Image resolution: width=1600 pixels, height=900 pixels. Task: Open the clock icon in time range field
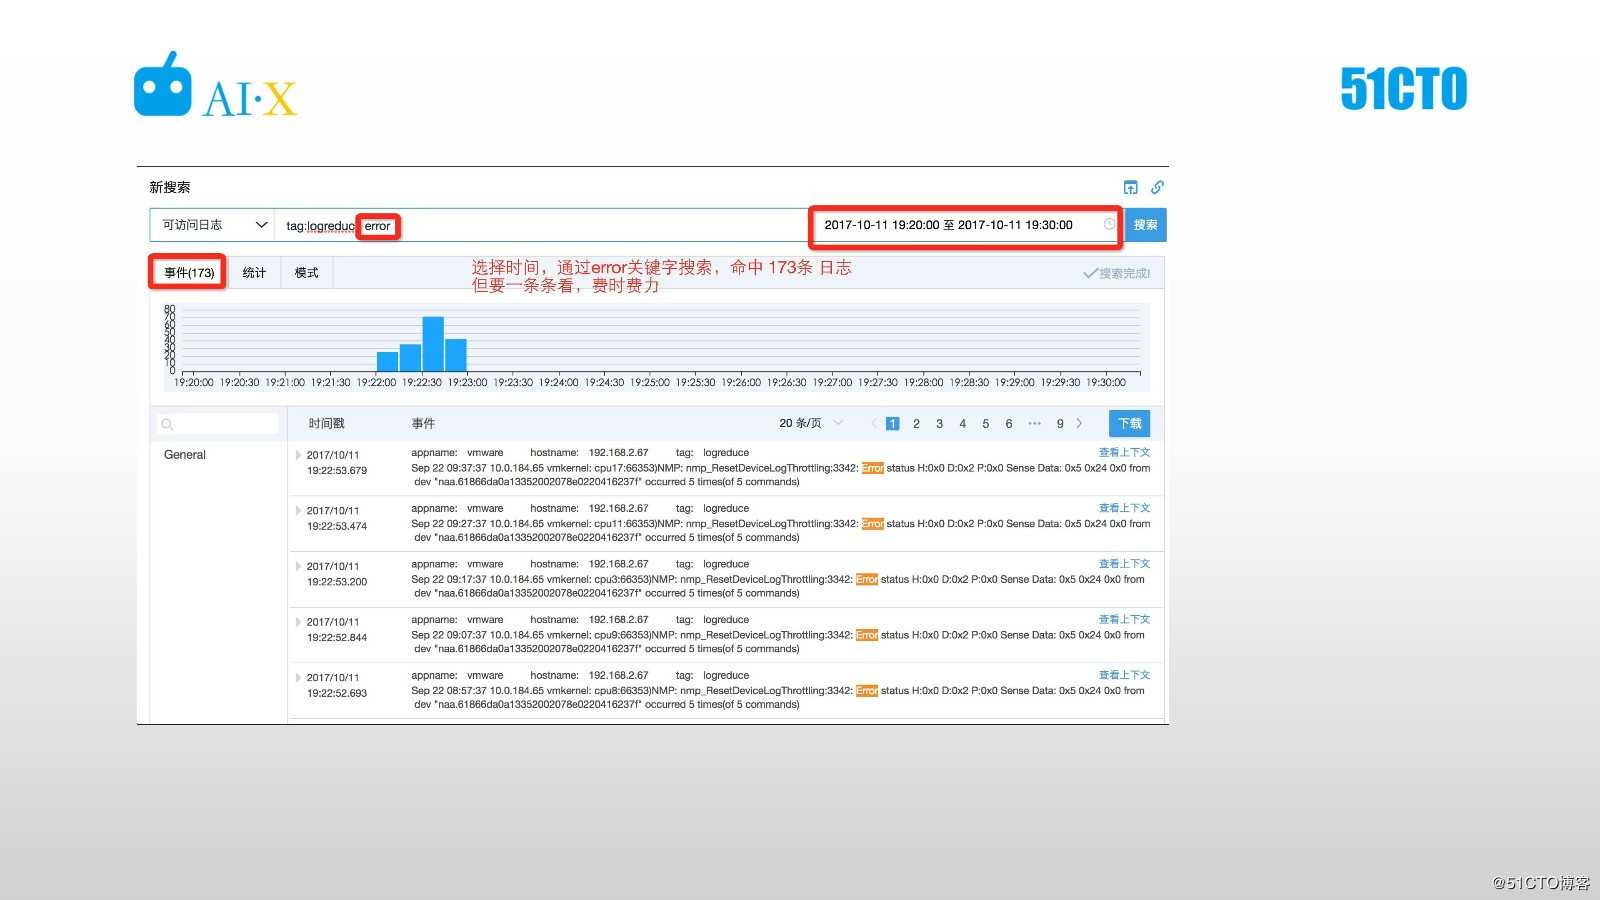tap(1109, 224)
